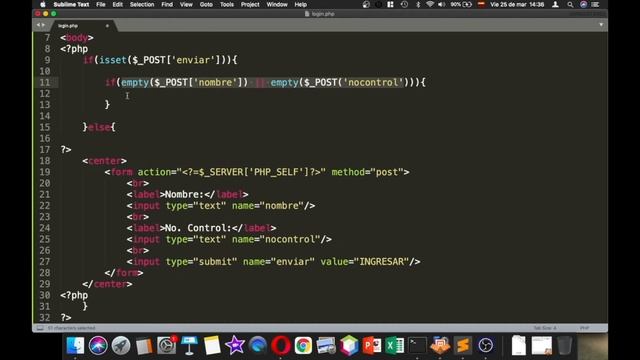
Task: Open Notification Center in menu bar
Action: coord(596,4)
